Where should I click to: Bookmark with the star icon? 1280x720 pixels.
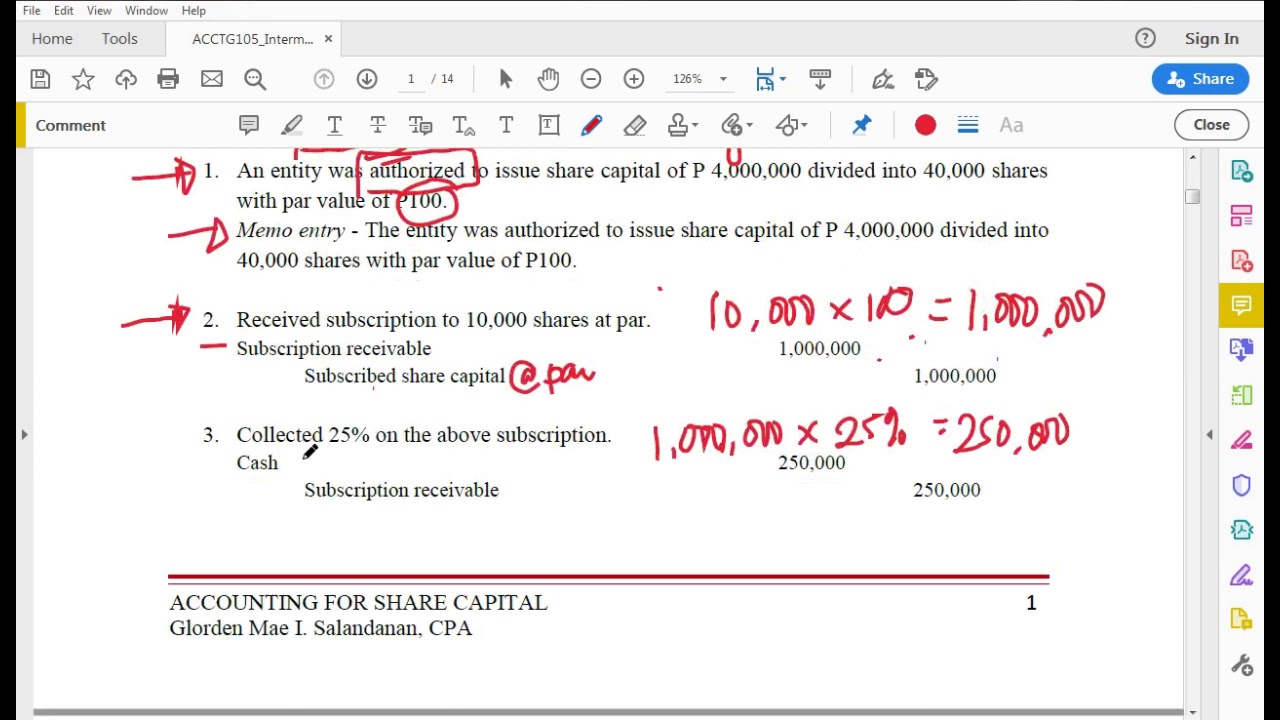pos(83,79)
